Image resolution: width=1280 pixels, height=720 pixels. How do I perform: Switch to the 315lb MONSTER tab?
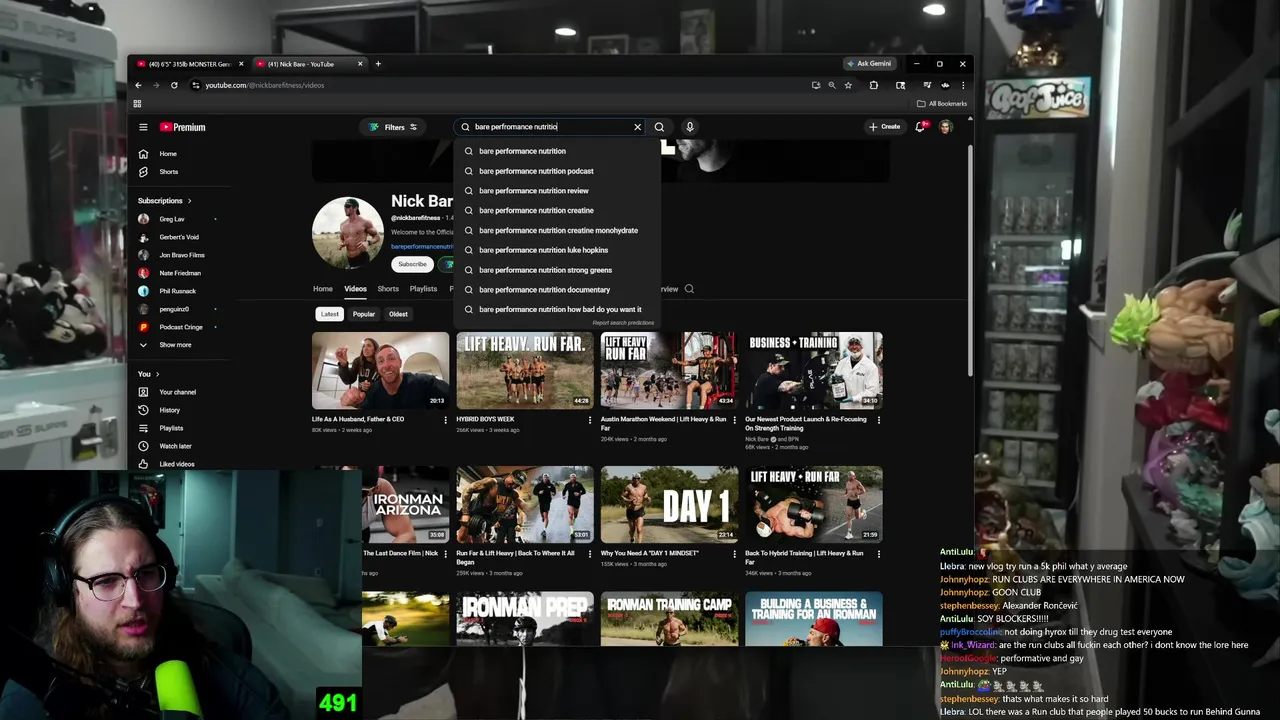pos(188,64)
